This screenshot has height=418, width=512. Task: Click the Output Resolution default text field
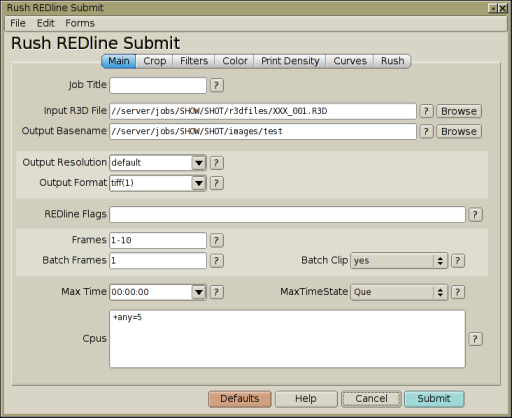click(151, 163)
